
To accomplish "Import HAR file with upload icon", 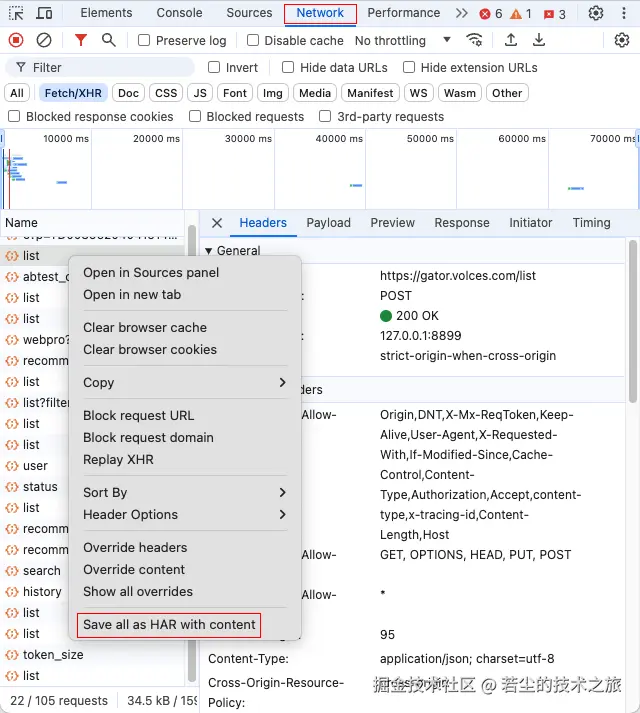I will [x=511, y=40].
